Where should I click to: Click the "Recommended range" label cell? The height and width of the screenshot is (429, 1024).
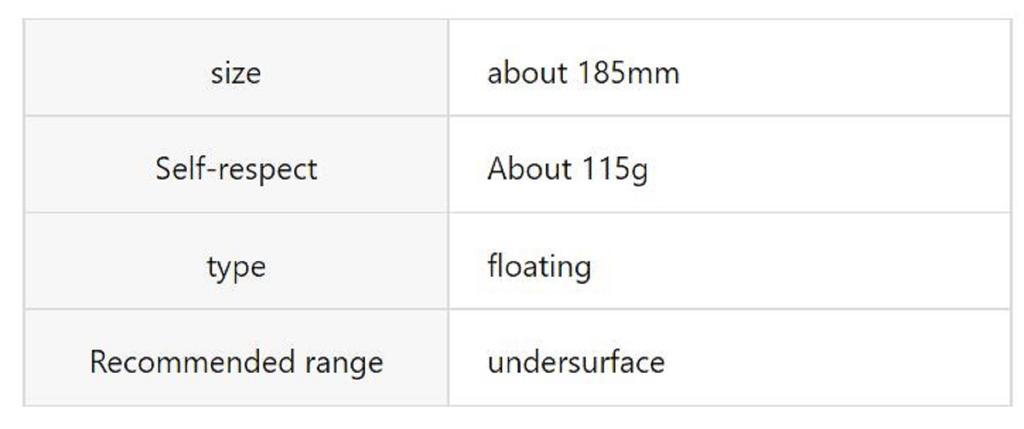click(236, 362)
